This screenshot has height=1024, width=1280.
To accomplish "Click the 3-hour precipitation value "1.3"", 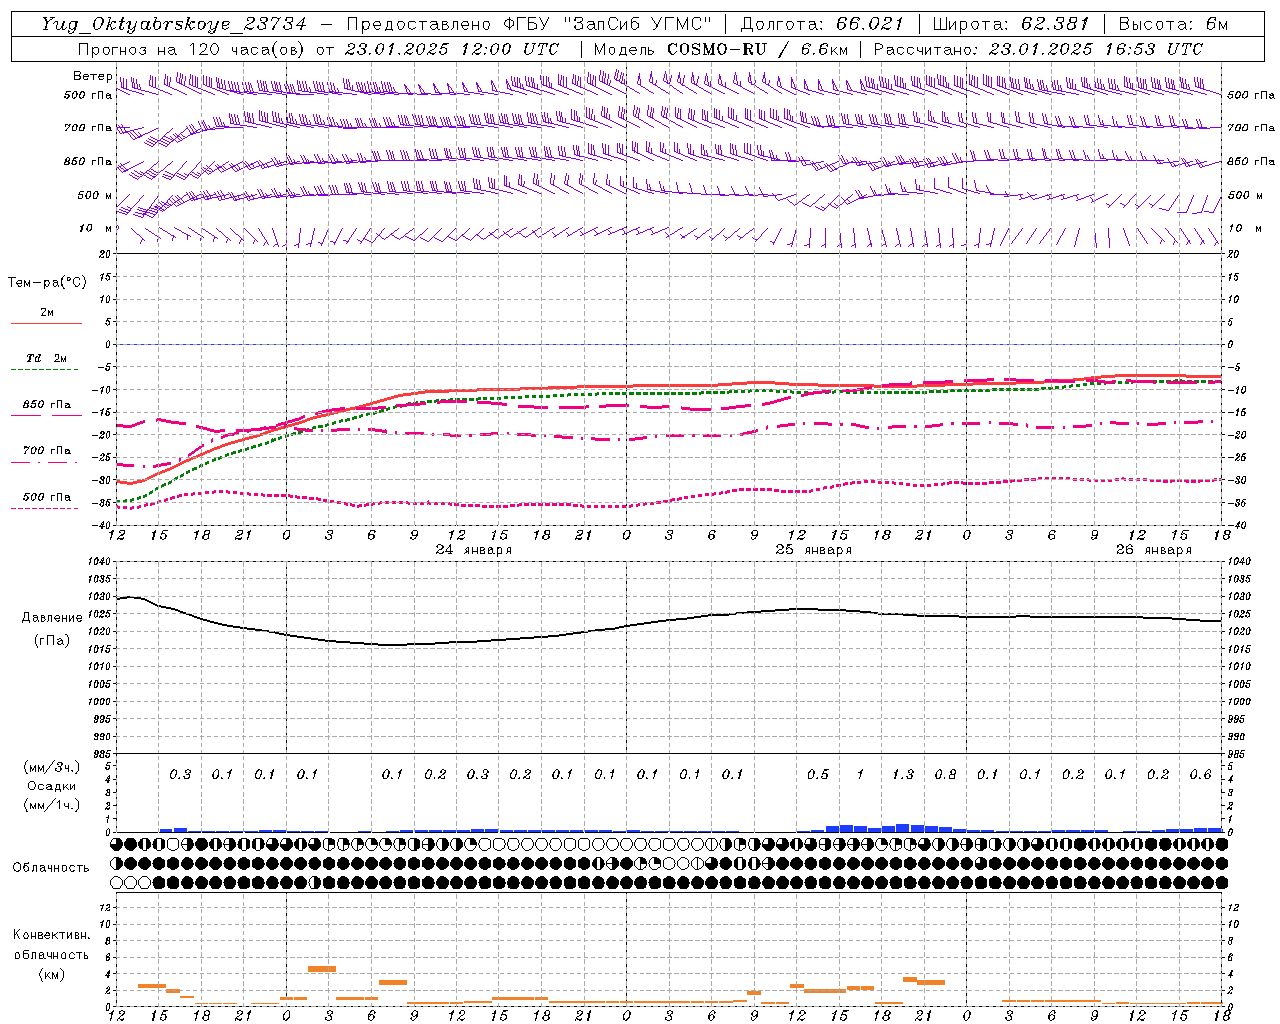I will [x=903, y=774].
